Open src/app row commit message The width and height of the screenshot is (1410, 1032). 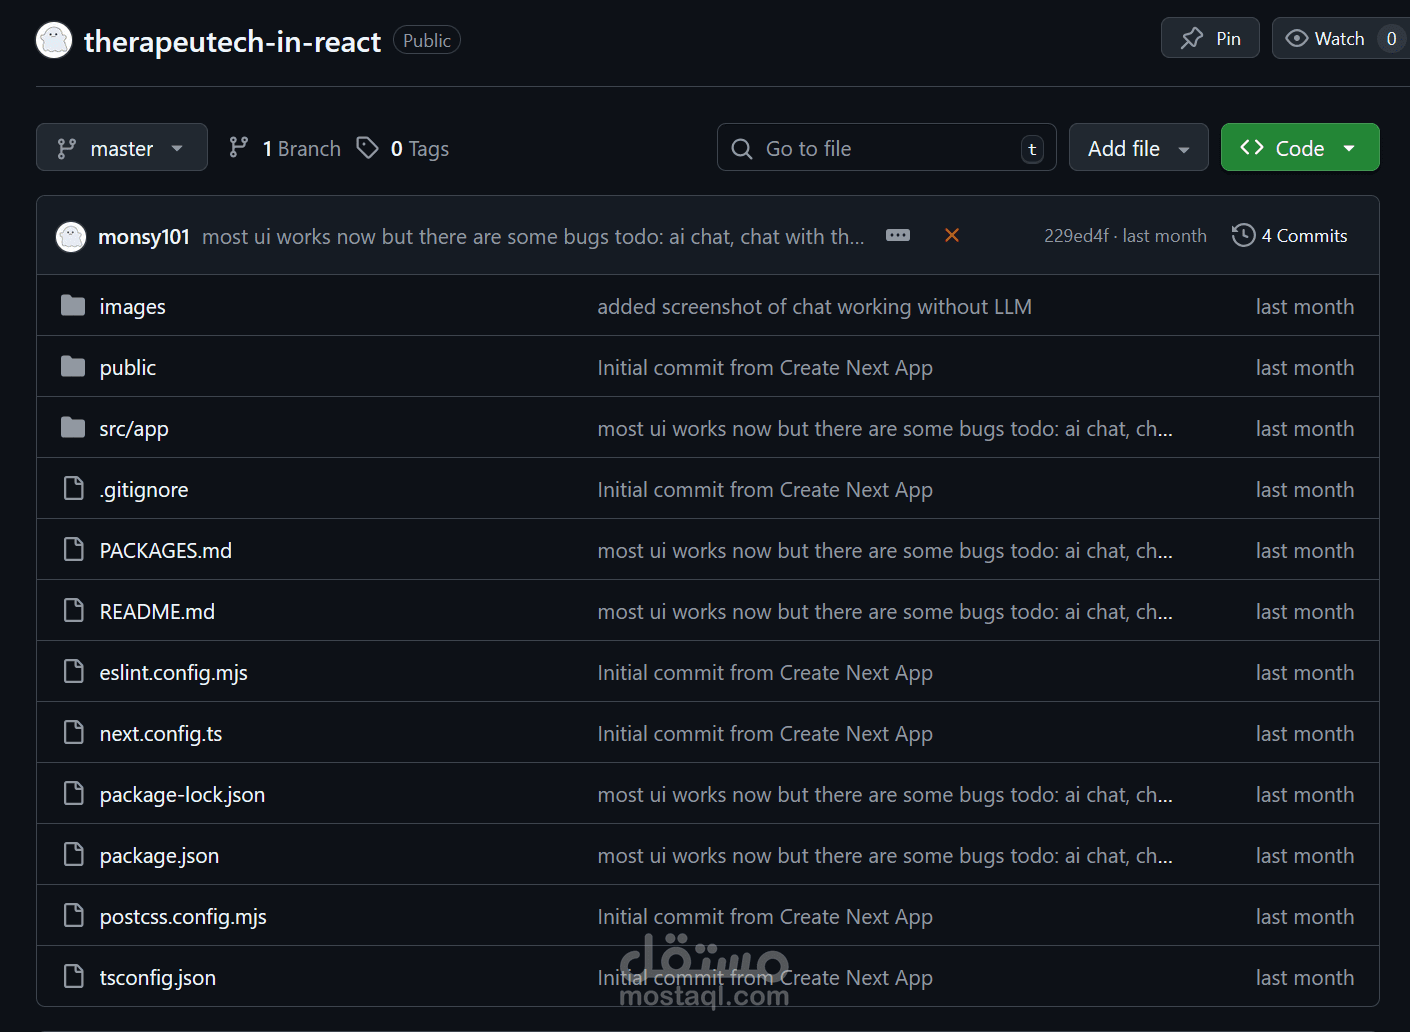pos(885,429)
